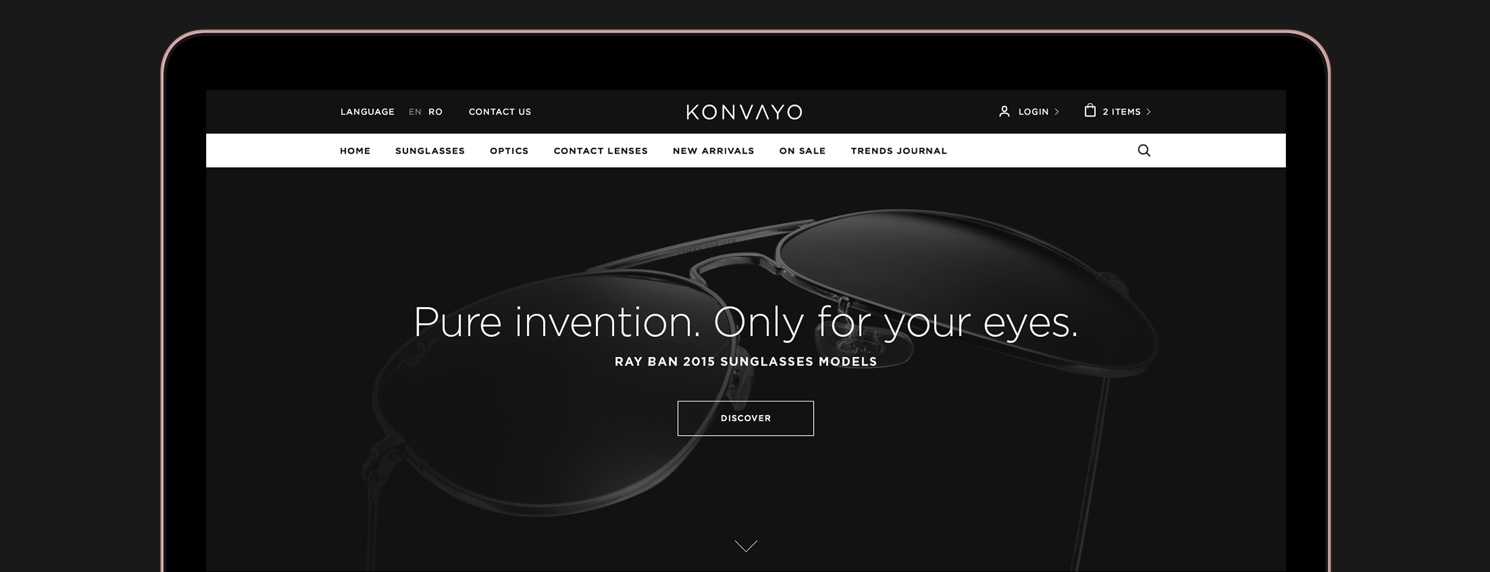The image size is (1490, 572).
Task: Select On Sale menu item
Action: (x=802, y=151)
